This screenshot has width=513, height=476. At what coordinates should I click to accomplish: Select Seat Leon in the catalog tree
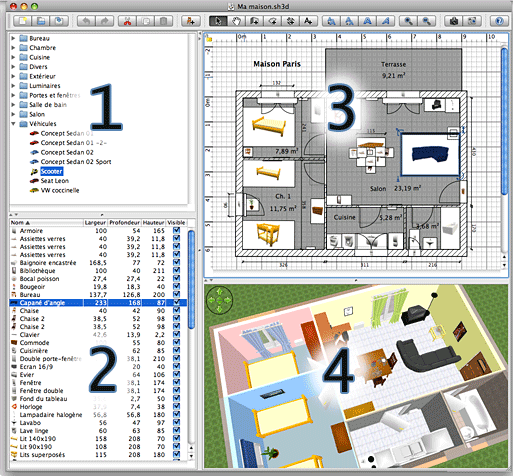click(x=55, y=181)
